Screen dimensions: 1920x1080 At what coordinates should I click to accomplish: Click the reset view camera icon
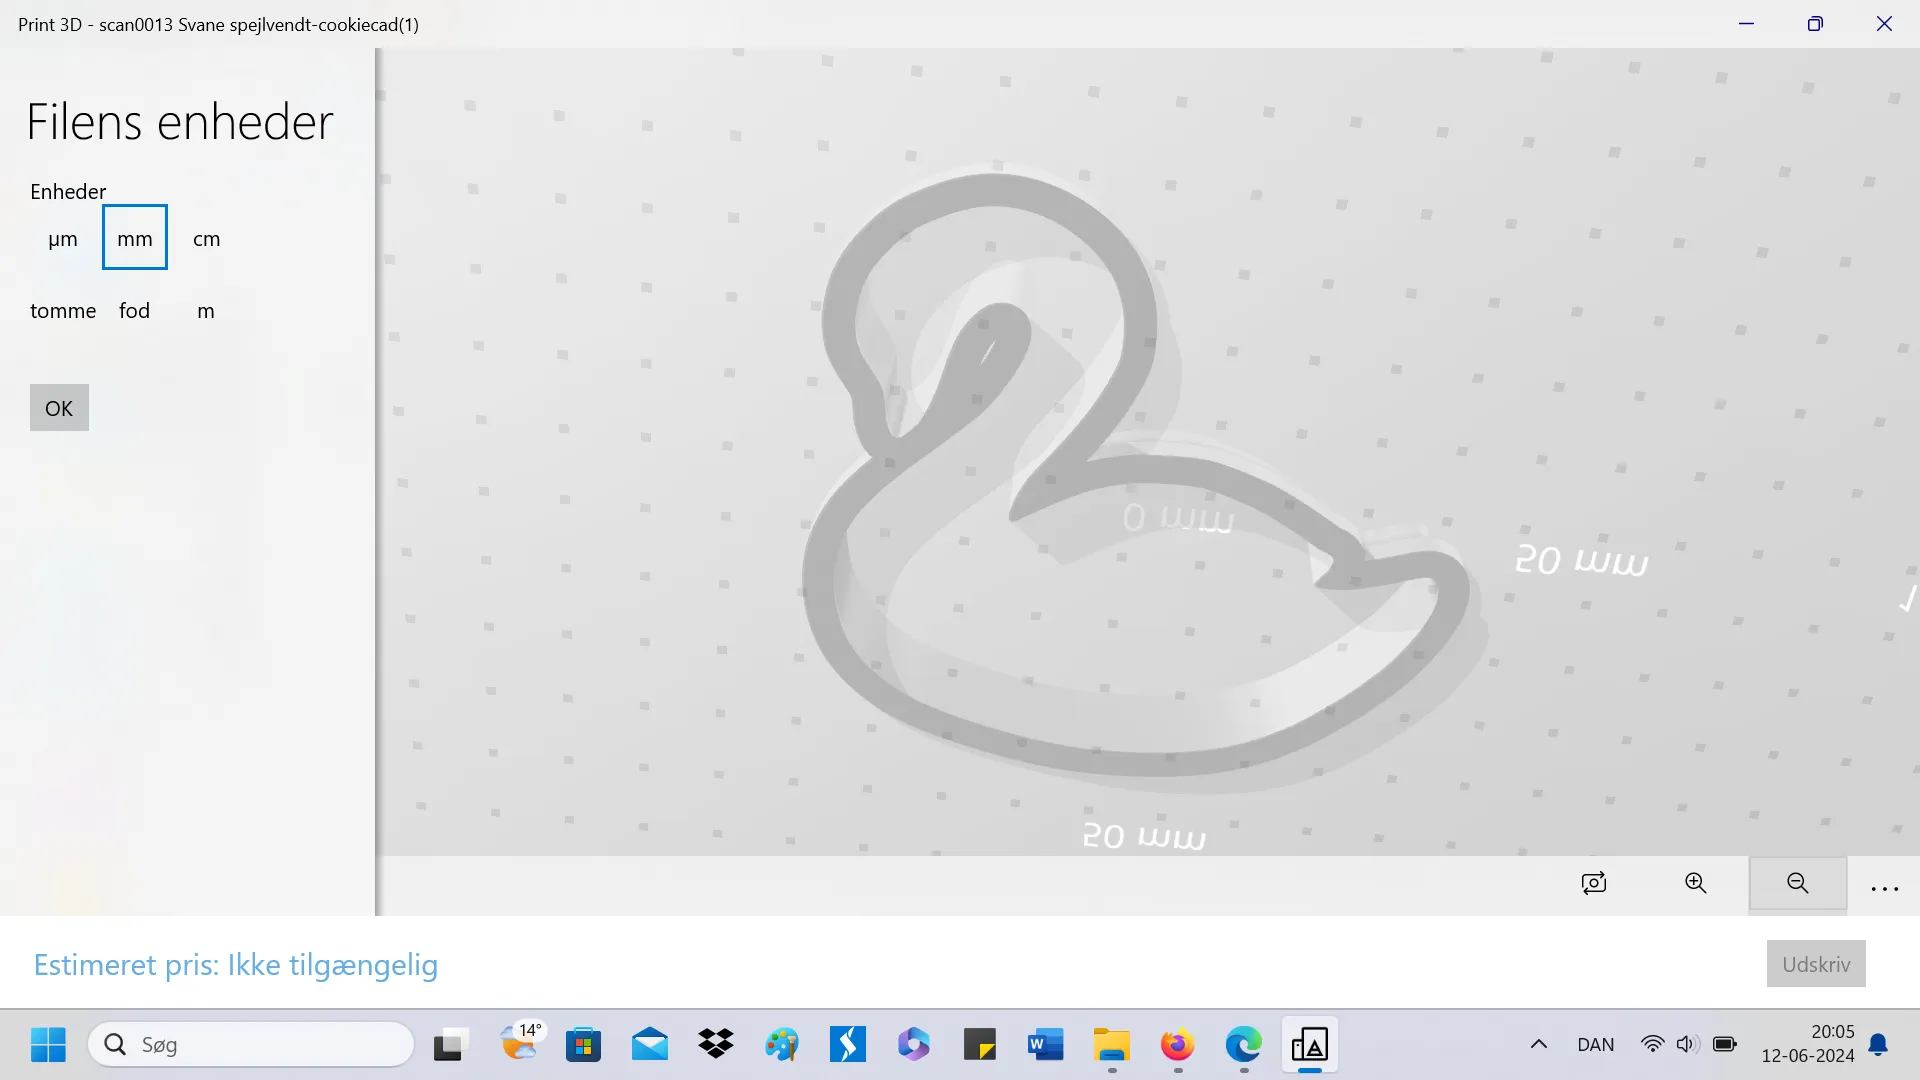tap(1594, 883)
